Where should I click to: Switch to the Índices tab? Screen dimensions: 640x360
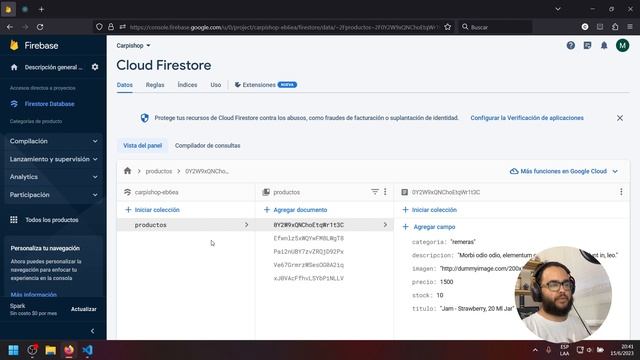point(187,85)
